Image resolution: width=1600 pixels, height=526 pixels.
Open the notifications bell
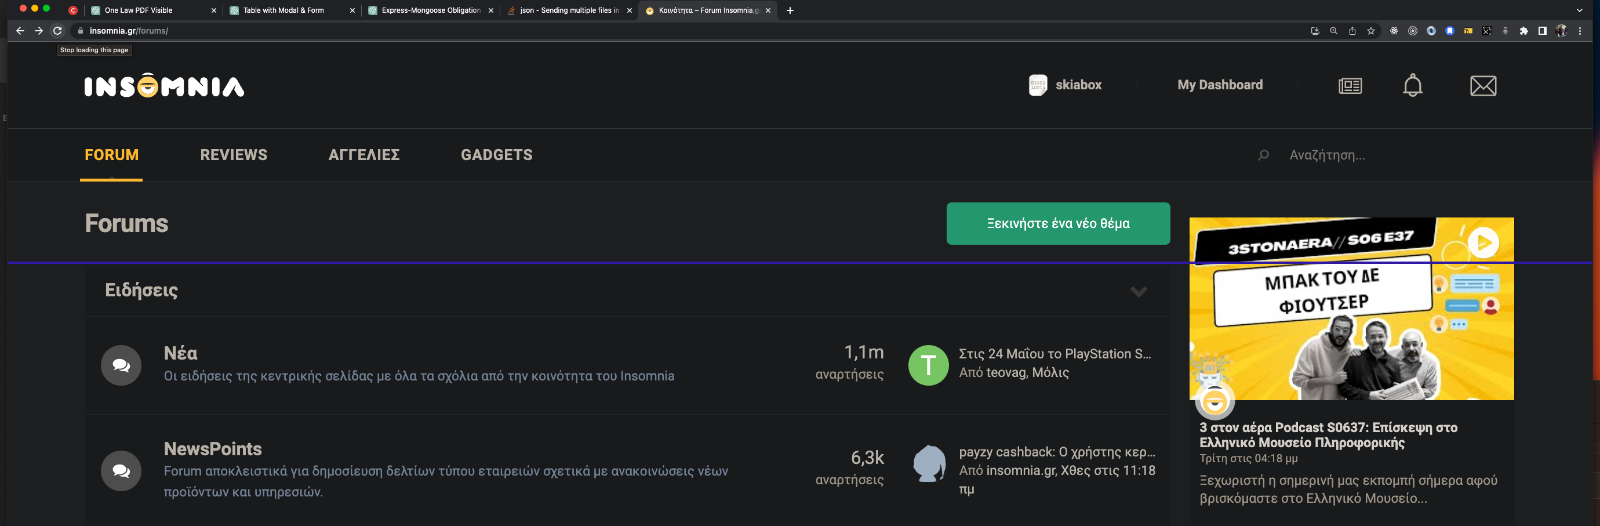(1413, 85)
